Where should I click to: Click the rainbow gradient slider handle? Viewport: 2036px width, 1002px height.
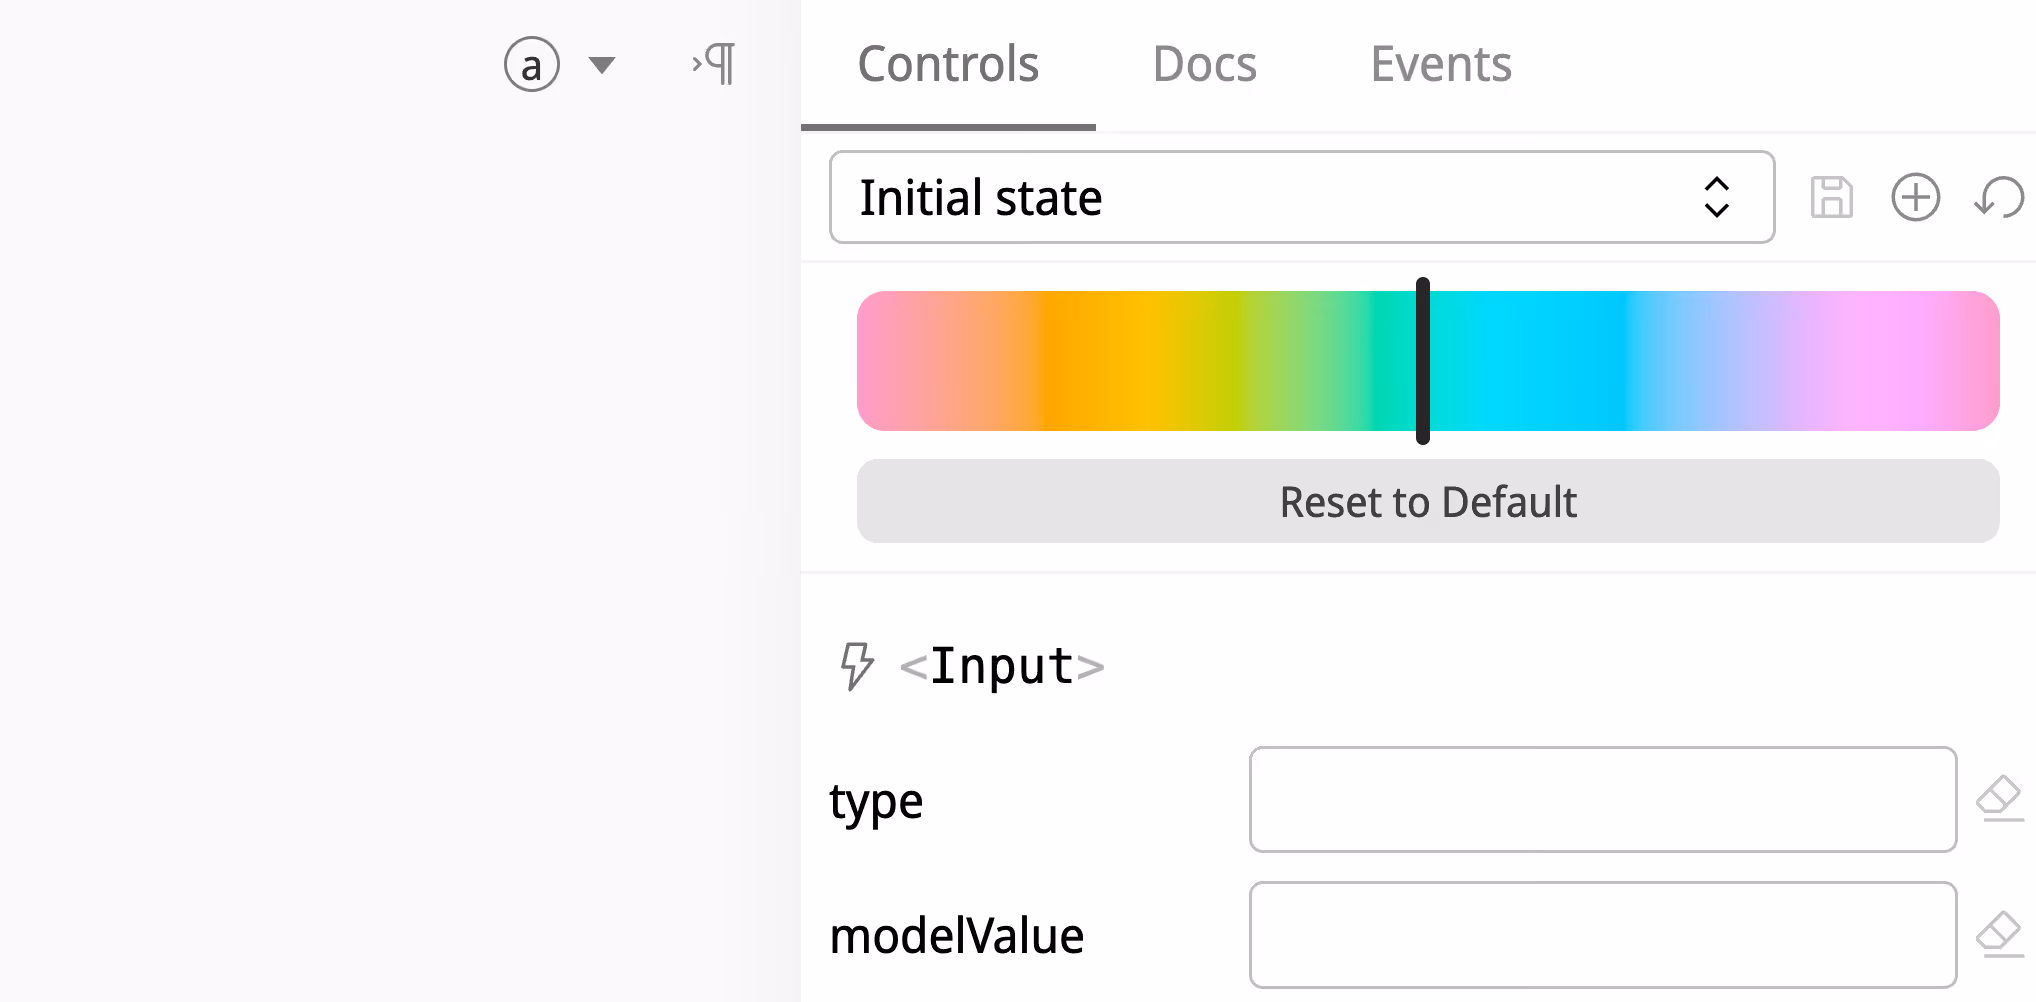[1423, 361]
